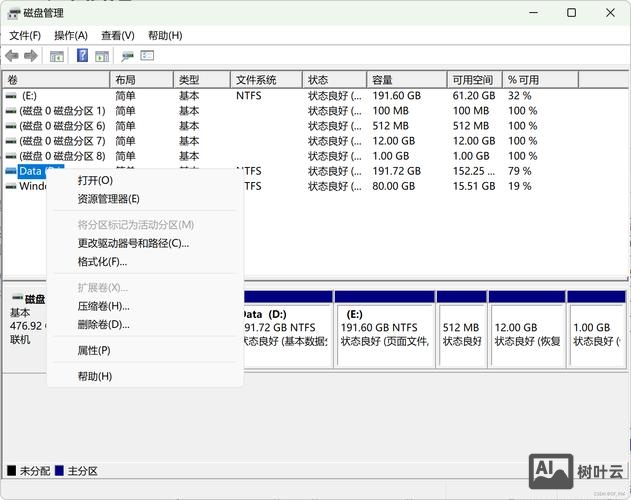Click 152.25 free space cell of Data

tap(474, 171)
